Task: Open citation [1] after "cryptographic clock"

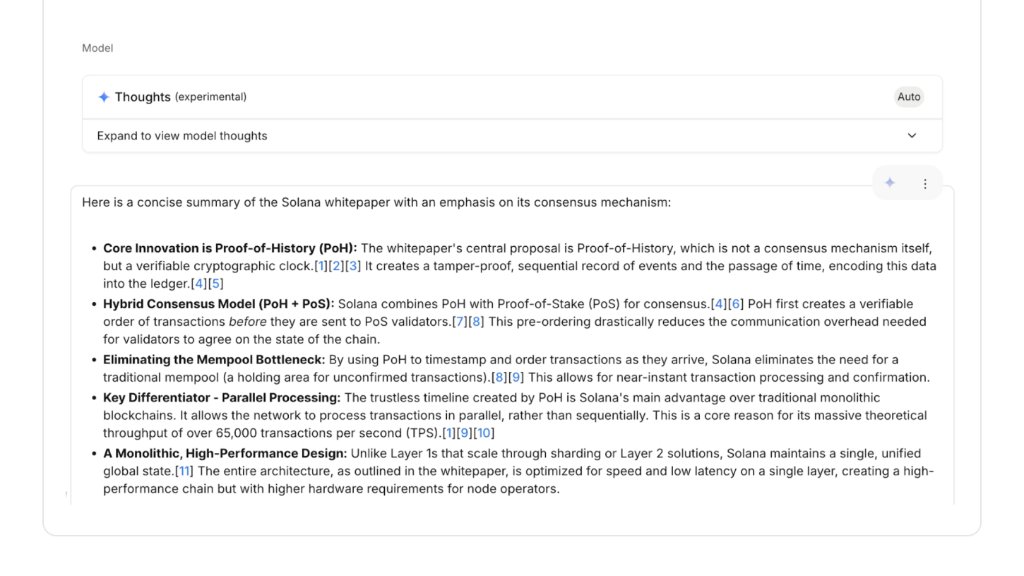Action: coord(321,267)
